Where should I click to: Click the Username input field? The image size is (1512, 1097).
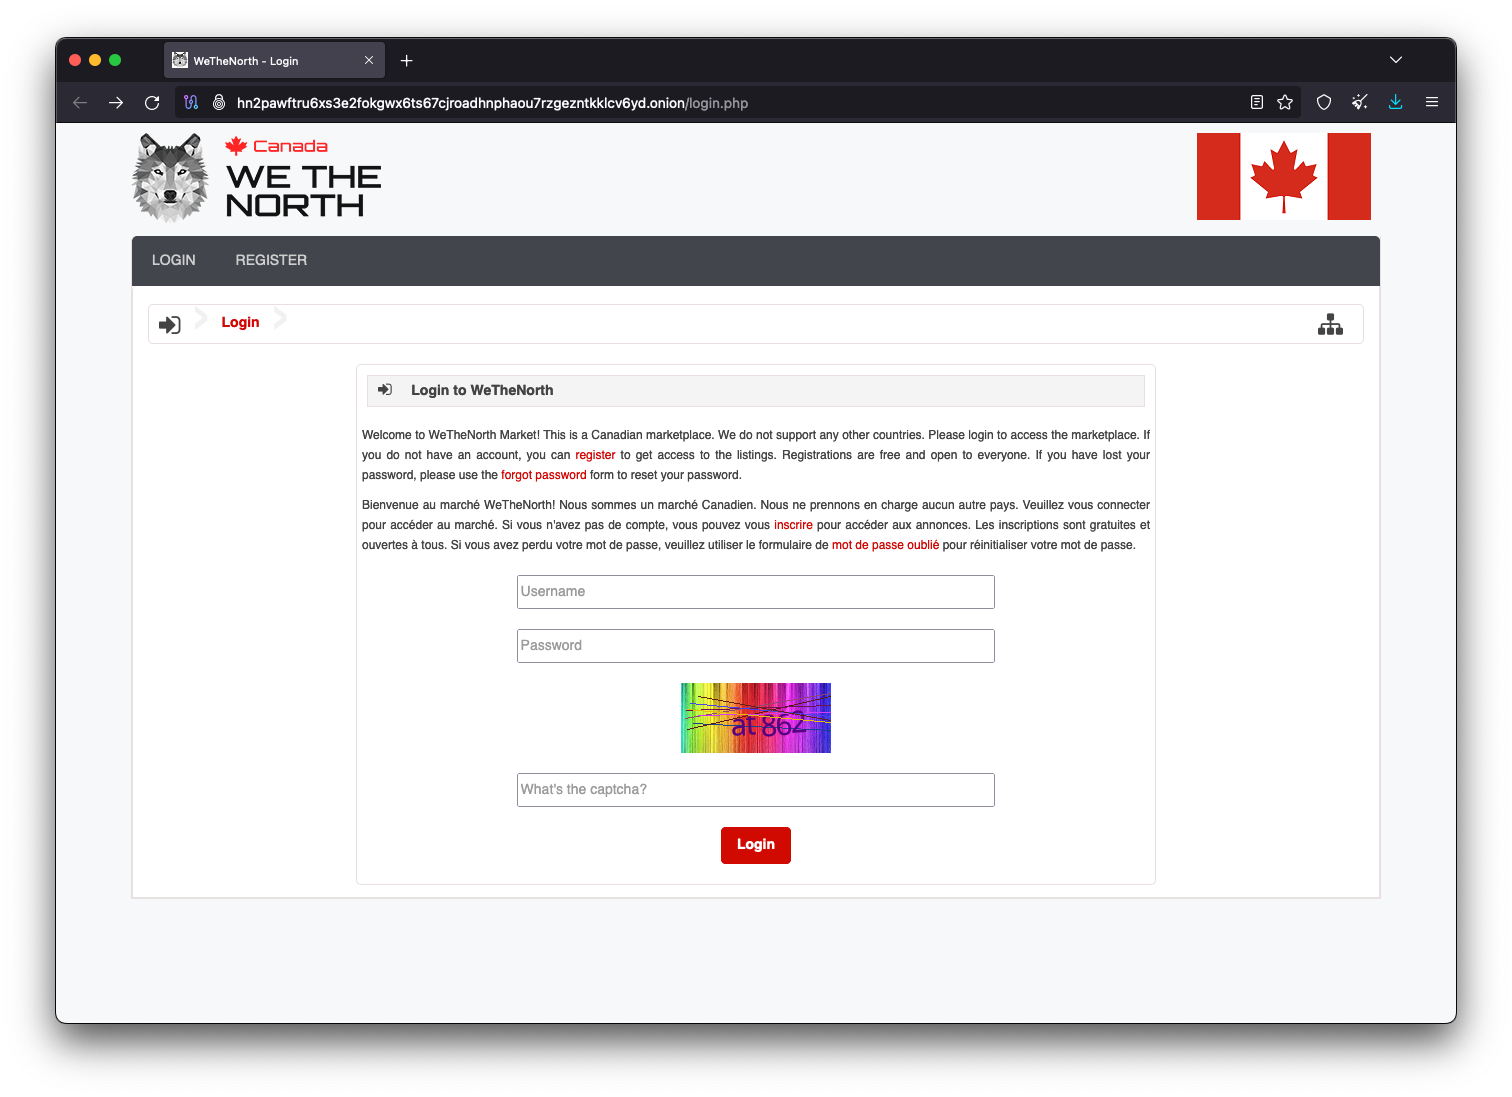pos(755,591)
